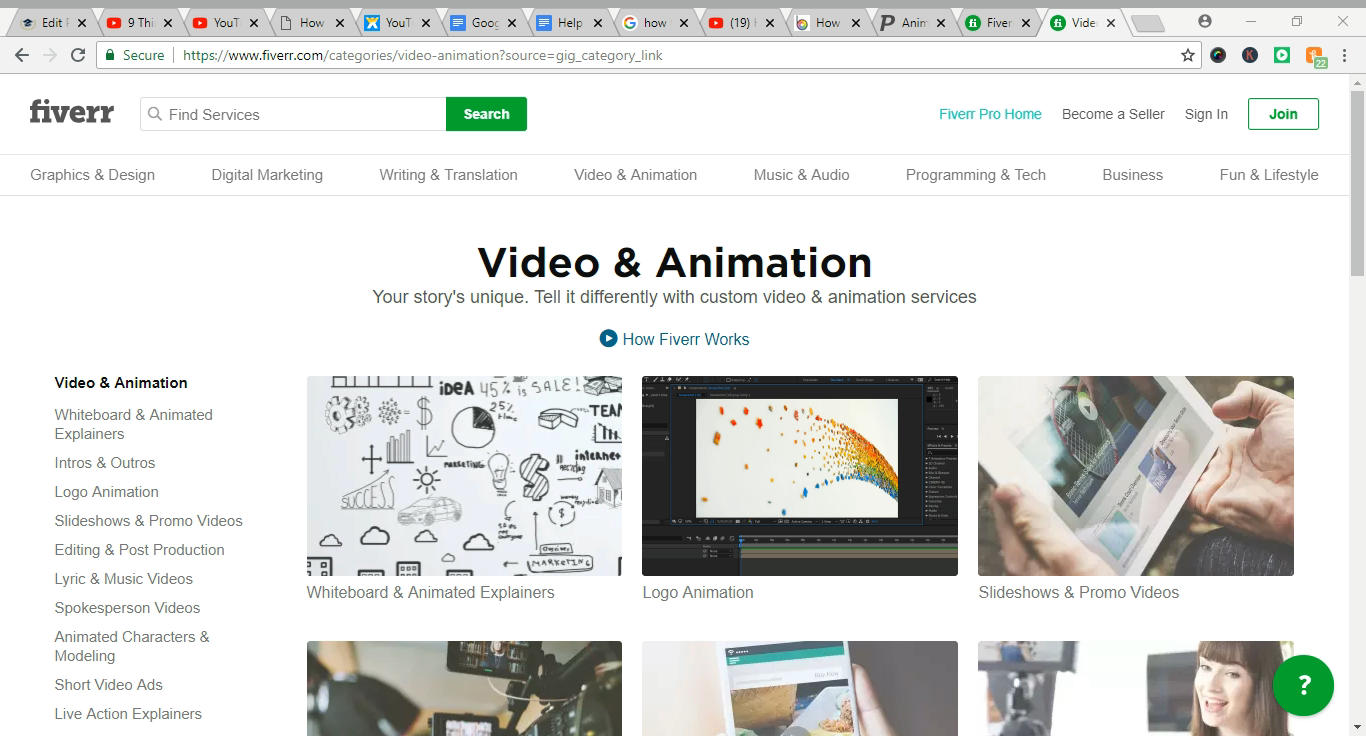Click the Chrome profile avatar icon
The image size is (1366, 736).
coord(1205,21)
